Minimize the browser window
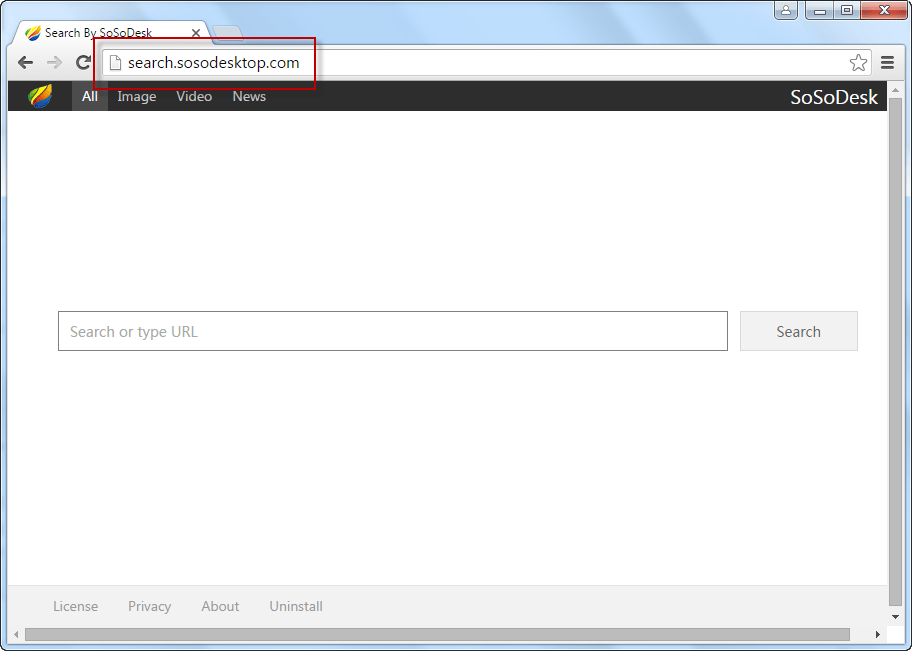Viewport: 912px width, 651px height. [x=820, y=10]
